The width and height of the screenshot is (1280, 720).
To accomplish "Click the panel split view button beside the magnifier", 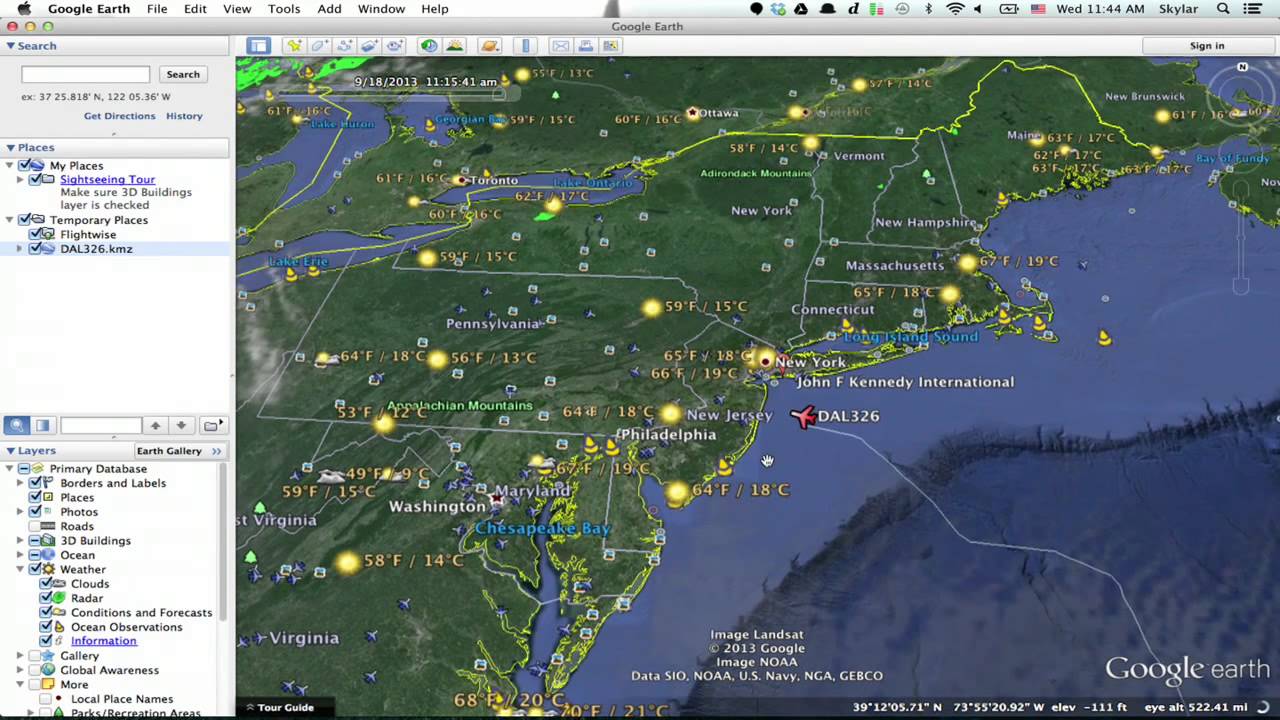I will 42,425.
